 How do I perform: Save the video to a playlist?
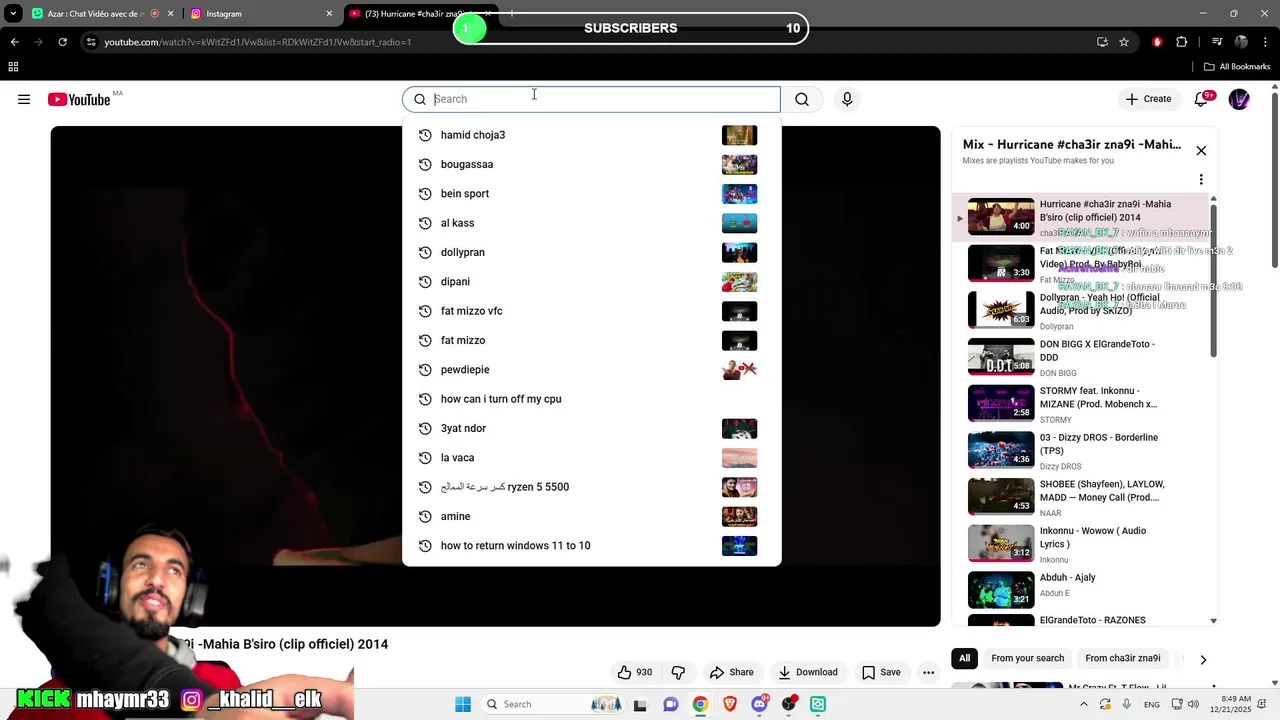click(881, 672)
